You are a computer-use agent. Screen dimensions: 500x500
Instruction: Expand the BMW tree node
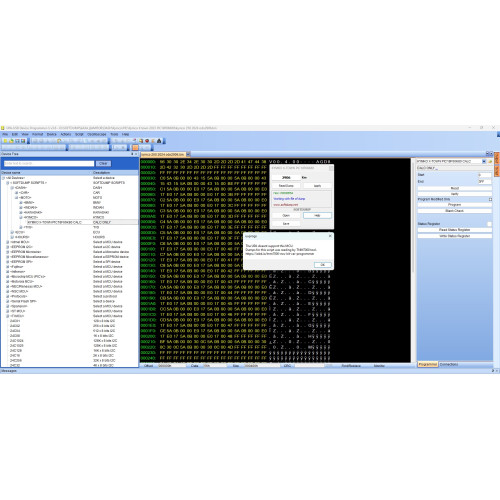[x=21, y=203]
